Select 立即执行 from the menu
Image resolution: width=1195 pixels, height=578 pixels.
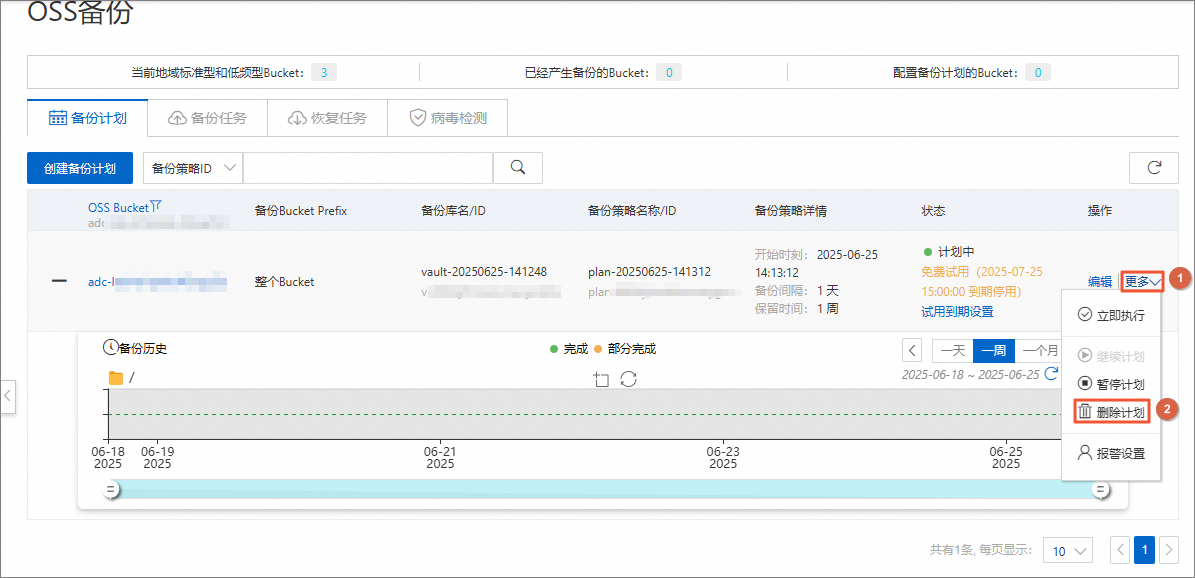pos(1111,315)
